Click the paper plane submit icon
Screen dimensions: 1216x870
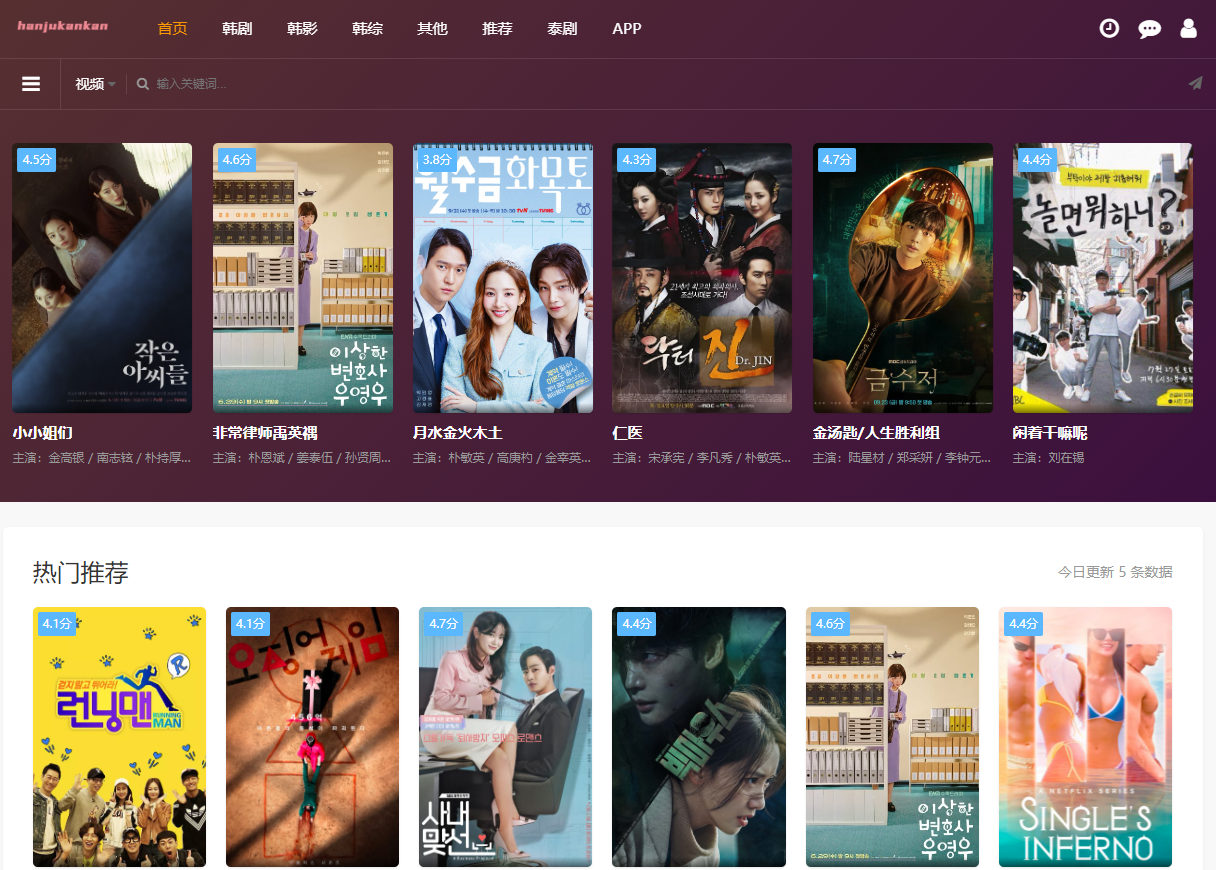coord(1195,84)
